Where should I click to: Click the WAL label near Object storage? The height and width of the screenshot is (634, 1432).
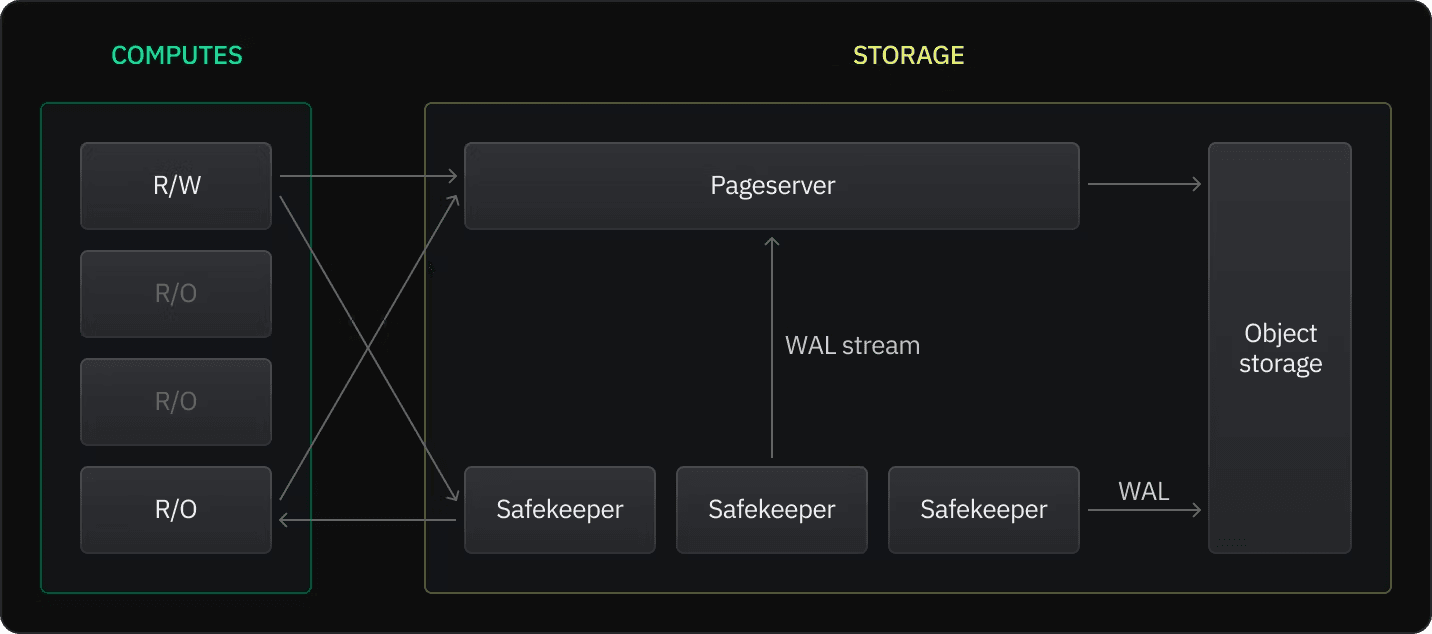pos(1144,491)
